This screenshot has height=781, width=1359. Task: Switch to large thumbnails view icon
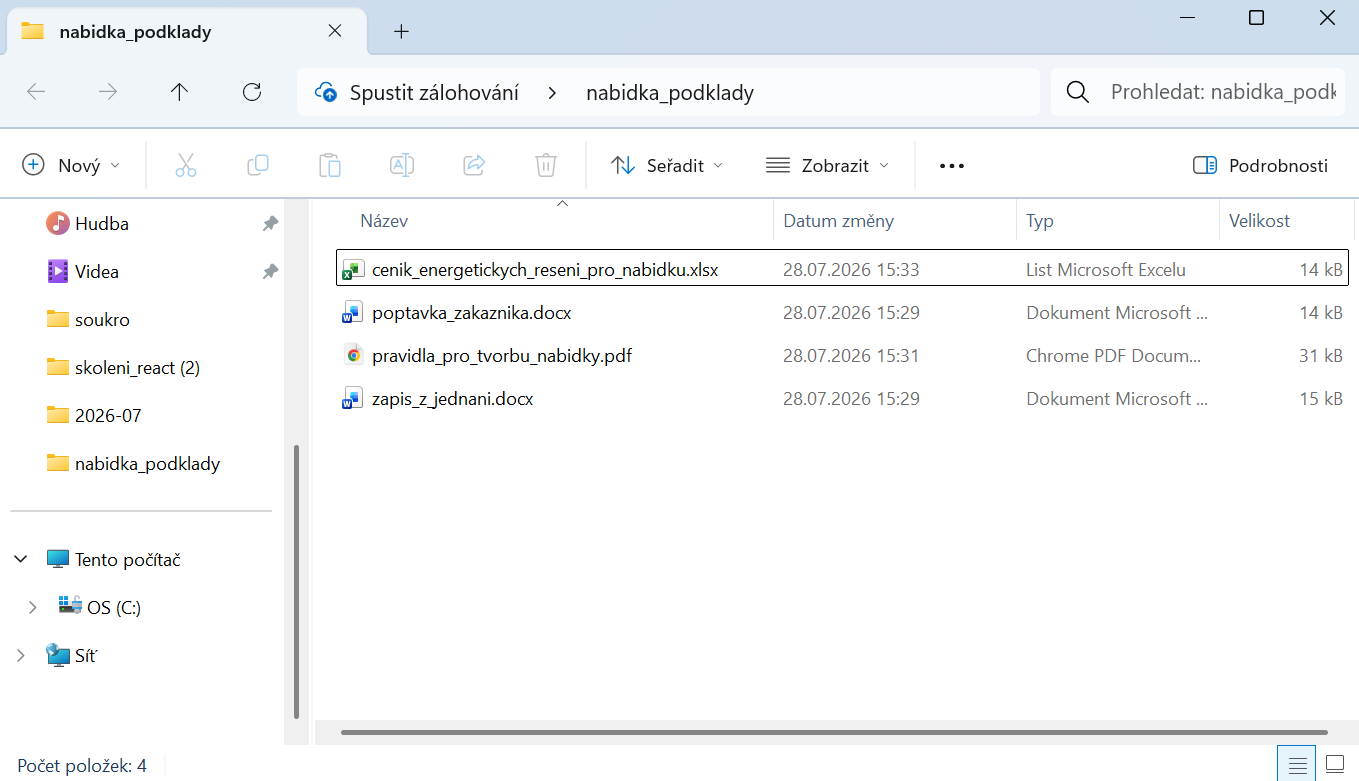click(x=1336, y=766)
